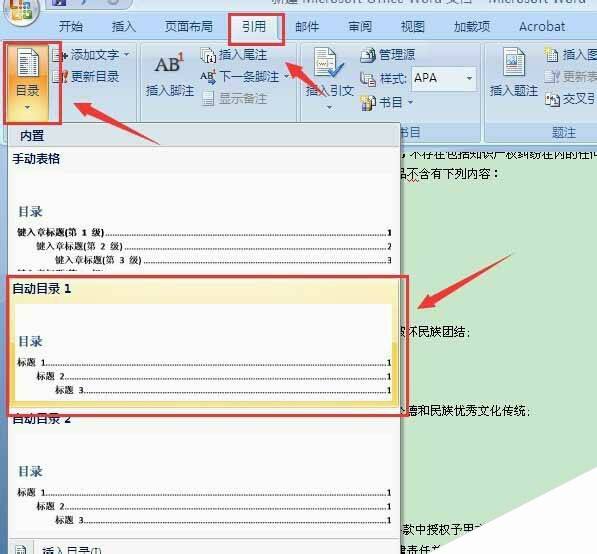Viewport: 597px width, 554px height.
Task: Expand the 添加文字 dropdown arrow
Action: [126, 55]
